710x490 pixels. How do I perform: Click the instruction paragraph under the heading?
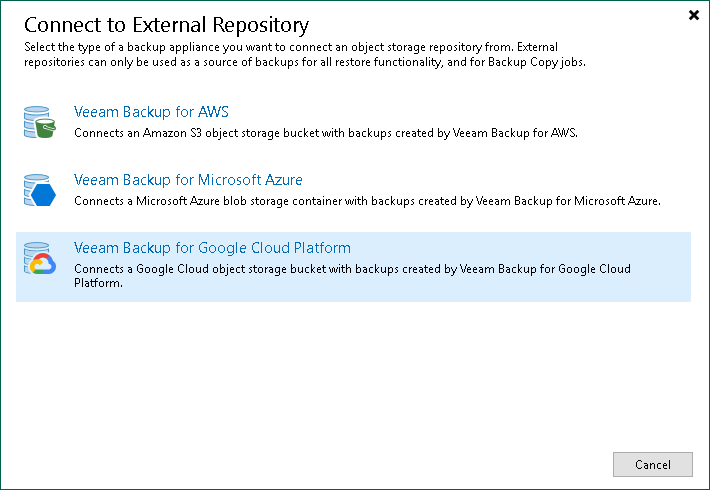click(x=290, y=54)
